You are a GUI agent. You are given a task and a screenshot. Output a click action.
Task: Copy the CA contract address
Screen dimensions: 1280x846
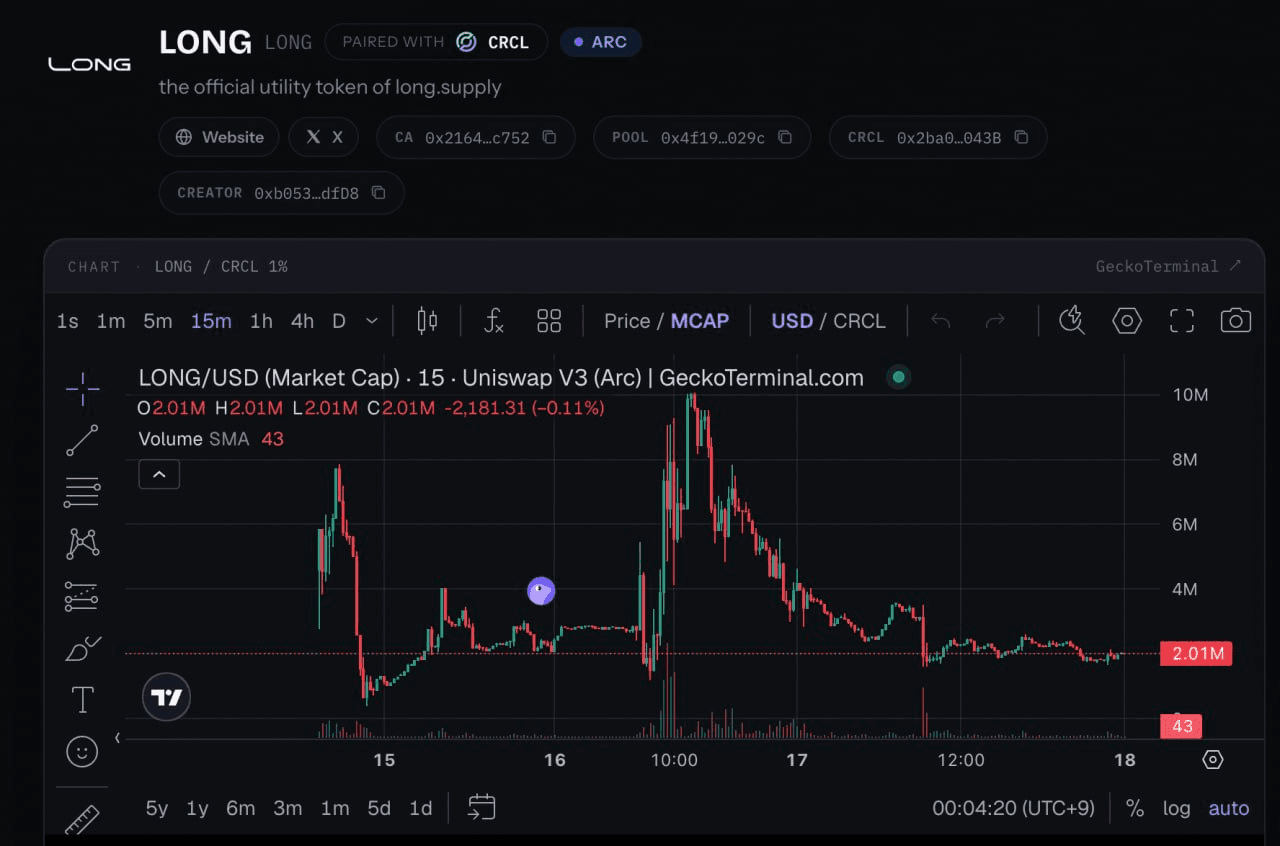tap(549, 137)
